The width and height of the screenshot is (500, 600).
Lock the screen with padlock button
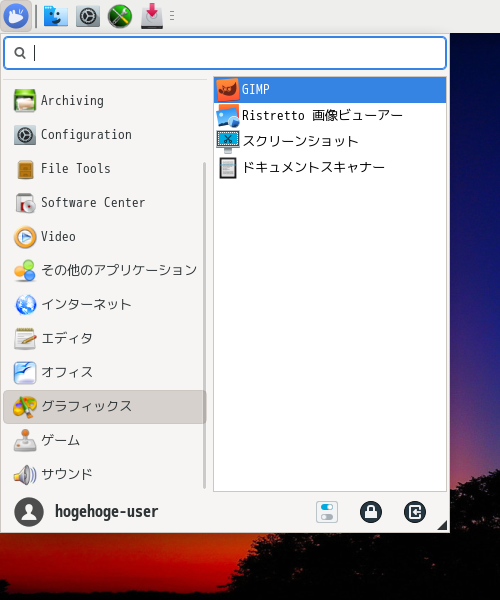(371, 512)
